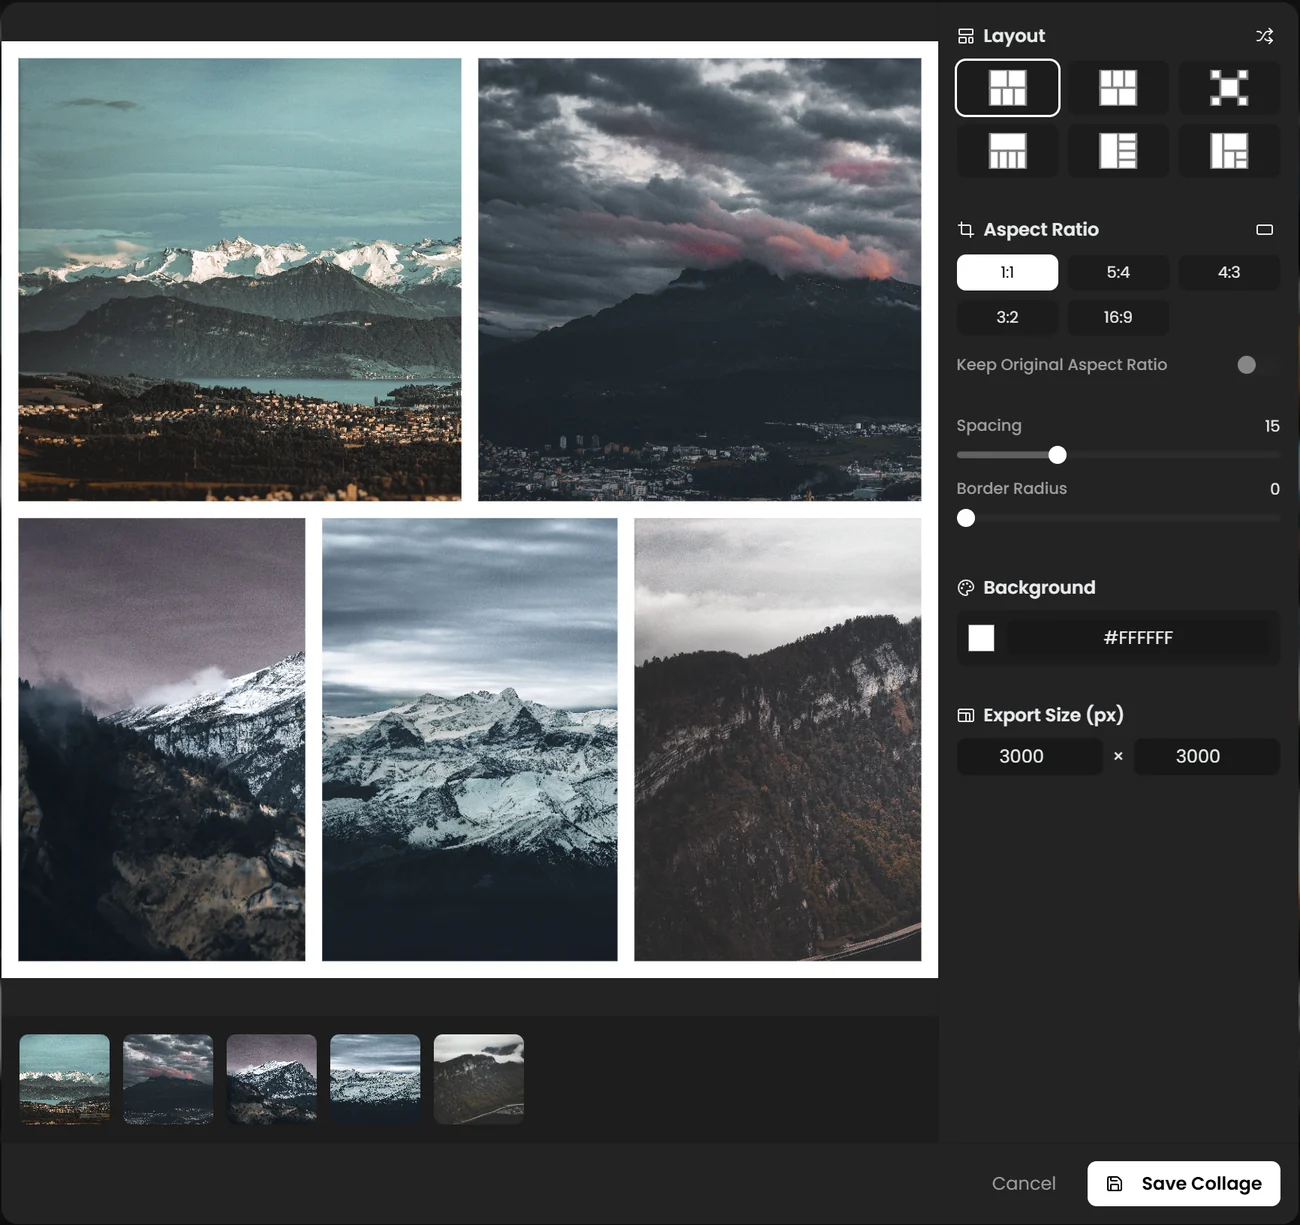Viewport: 1300px width, 1225px height.
Task: Set aspect ratio to 5:4
Action: coord(1118,272)
